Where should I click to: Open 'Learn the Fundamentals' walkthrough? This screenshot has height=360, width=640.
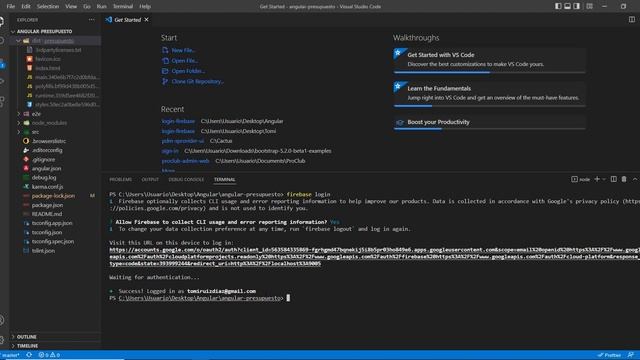tap(489, 94)
